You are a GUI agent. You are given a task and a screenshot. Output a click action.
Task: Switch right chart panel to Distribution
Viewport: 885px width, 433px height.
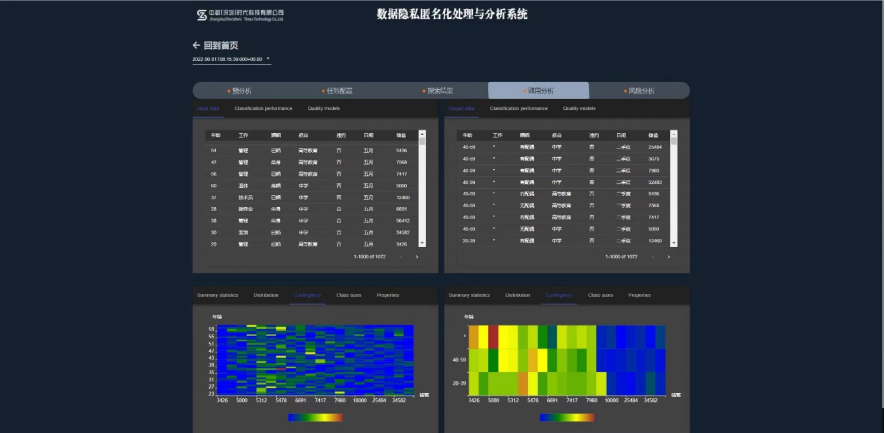coord(518,296)
